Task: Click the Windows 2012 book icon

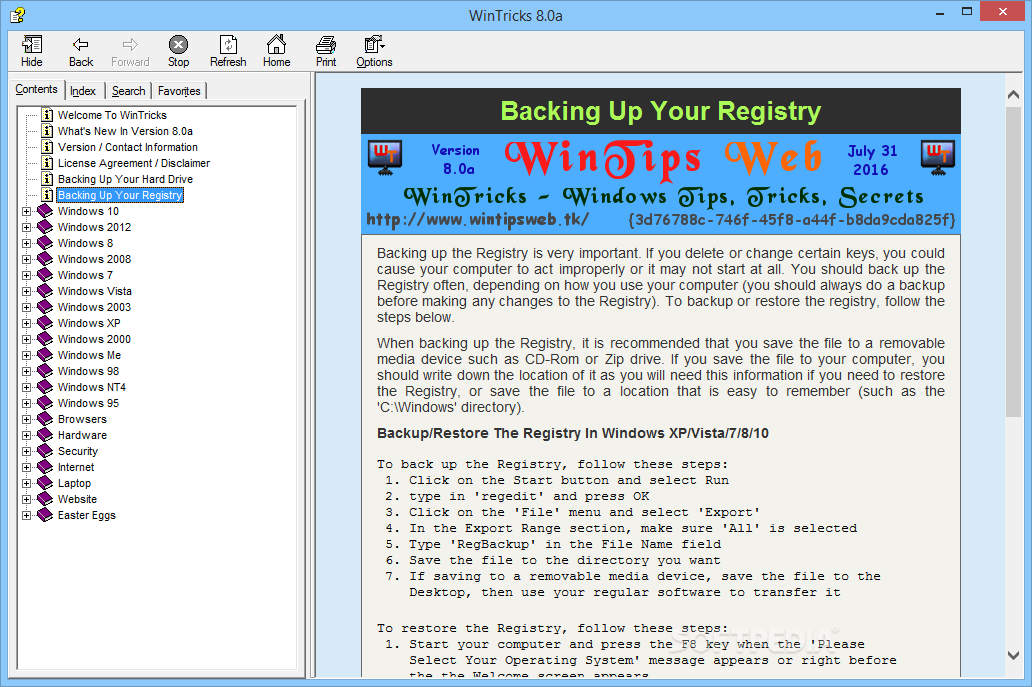Action: pyautogui.click(x=45, y=227)
